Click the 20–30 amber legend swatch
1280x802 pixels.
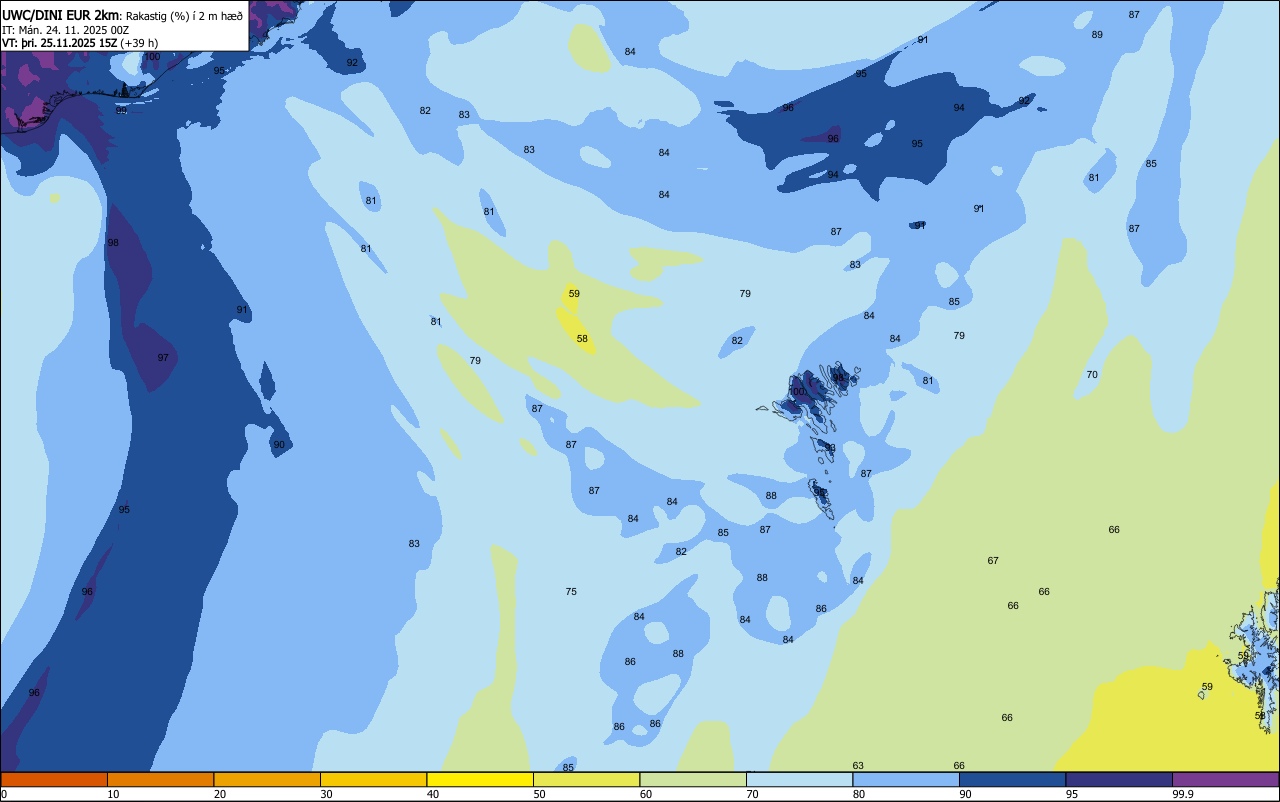(267, 779)
